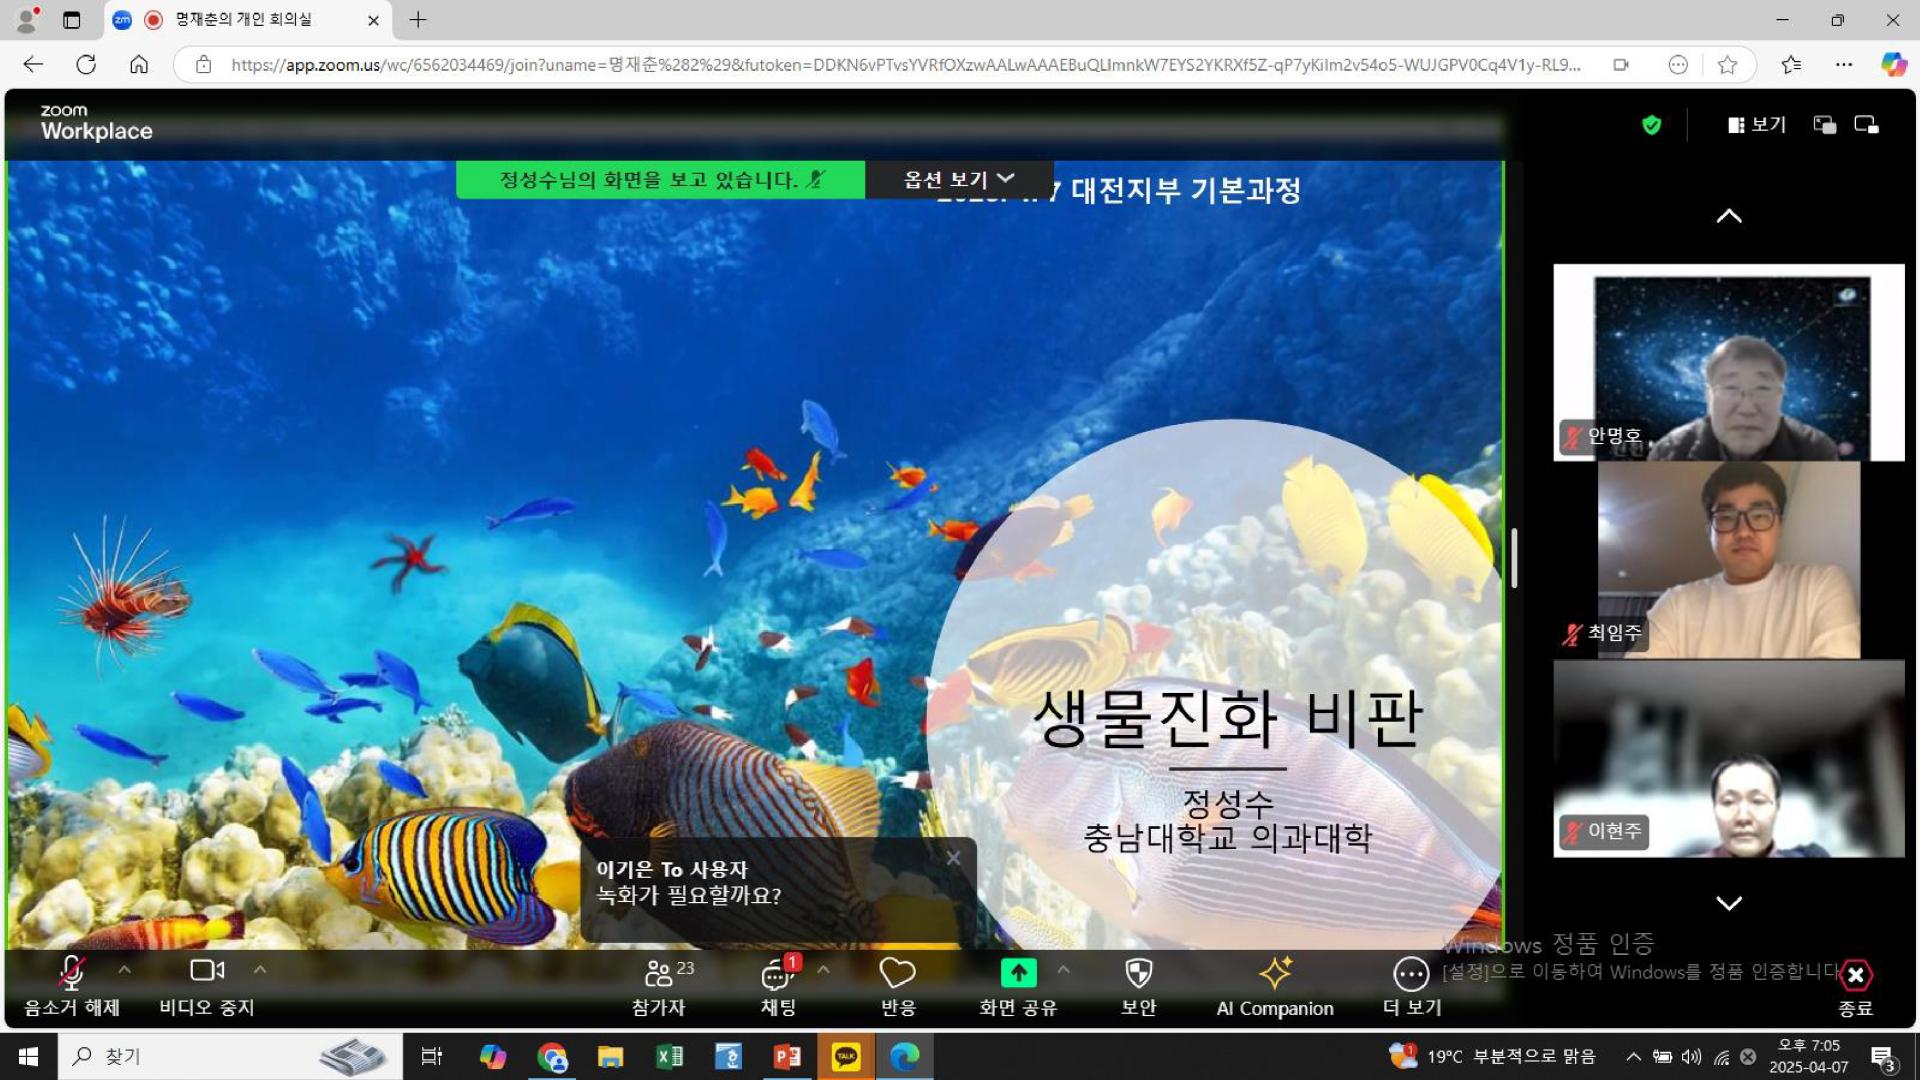Open the 채팅 chat panel
The image size is (1920, 1080).
pos(779,986)
